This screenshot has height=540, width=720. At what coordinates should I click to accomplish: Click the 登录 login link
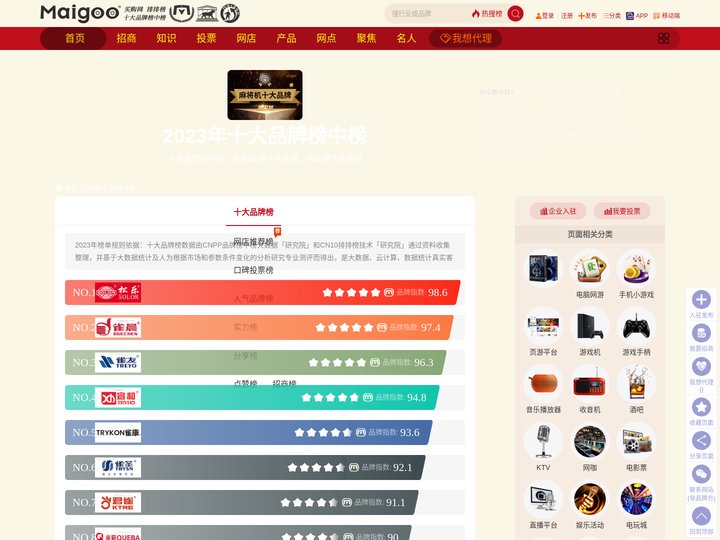(545, 16)
